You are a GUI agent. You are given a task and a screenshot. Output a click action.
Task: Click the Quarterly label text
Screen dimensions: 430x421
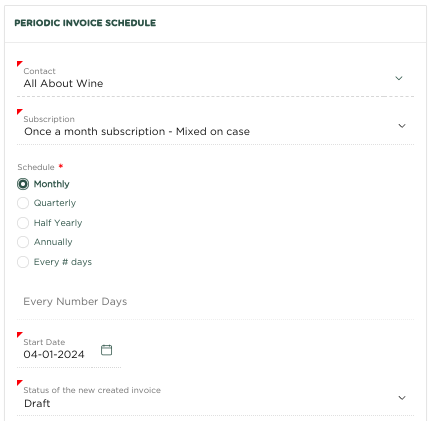pos(55,203)
